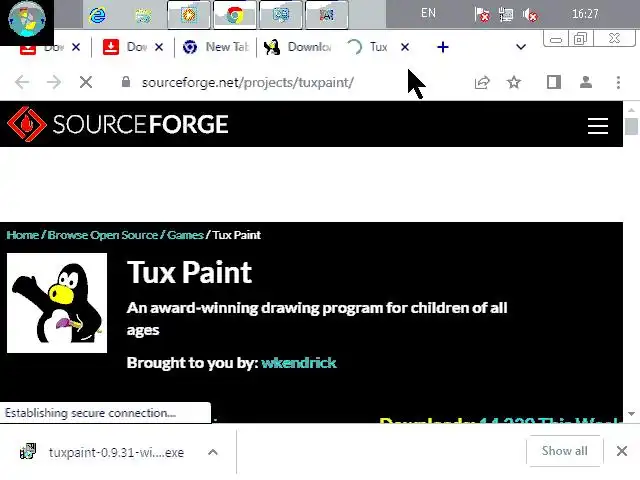This screenshot has width=640, height=480.
Task: Launch Internet Explorer from the taskbar
Action: tap(98, 16)
